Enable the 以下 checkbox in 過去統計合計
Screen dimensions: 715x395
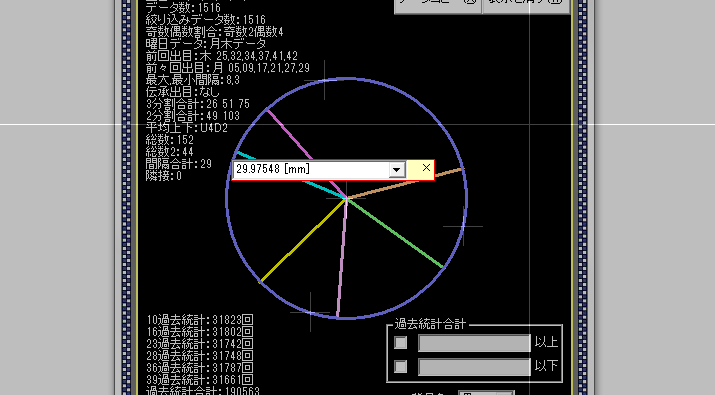tap(400, 366)
